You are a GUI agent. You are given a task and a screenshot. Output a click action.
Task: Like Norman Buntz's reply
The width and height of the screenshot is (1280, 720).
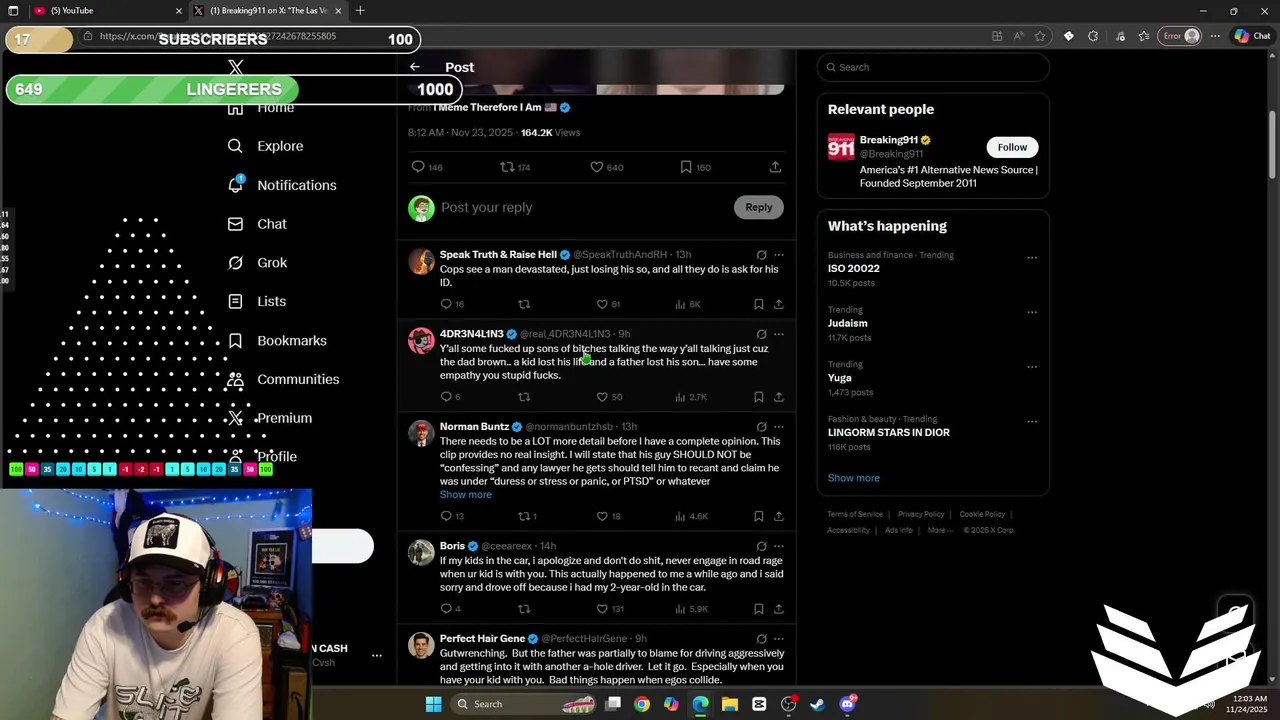[x=602, y=516]
